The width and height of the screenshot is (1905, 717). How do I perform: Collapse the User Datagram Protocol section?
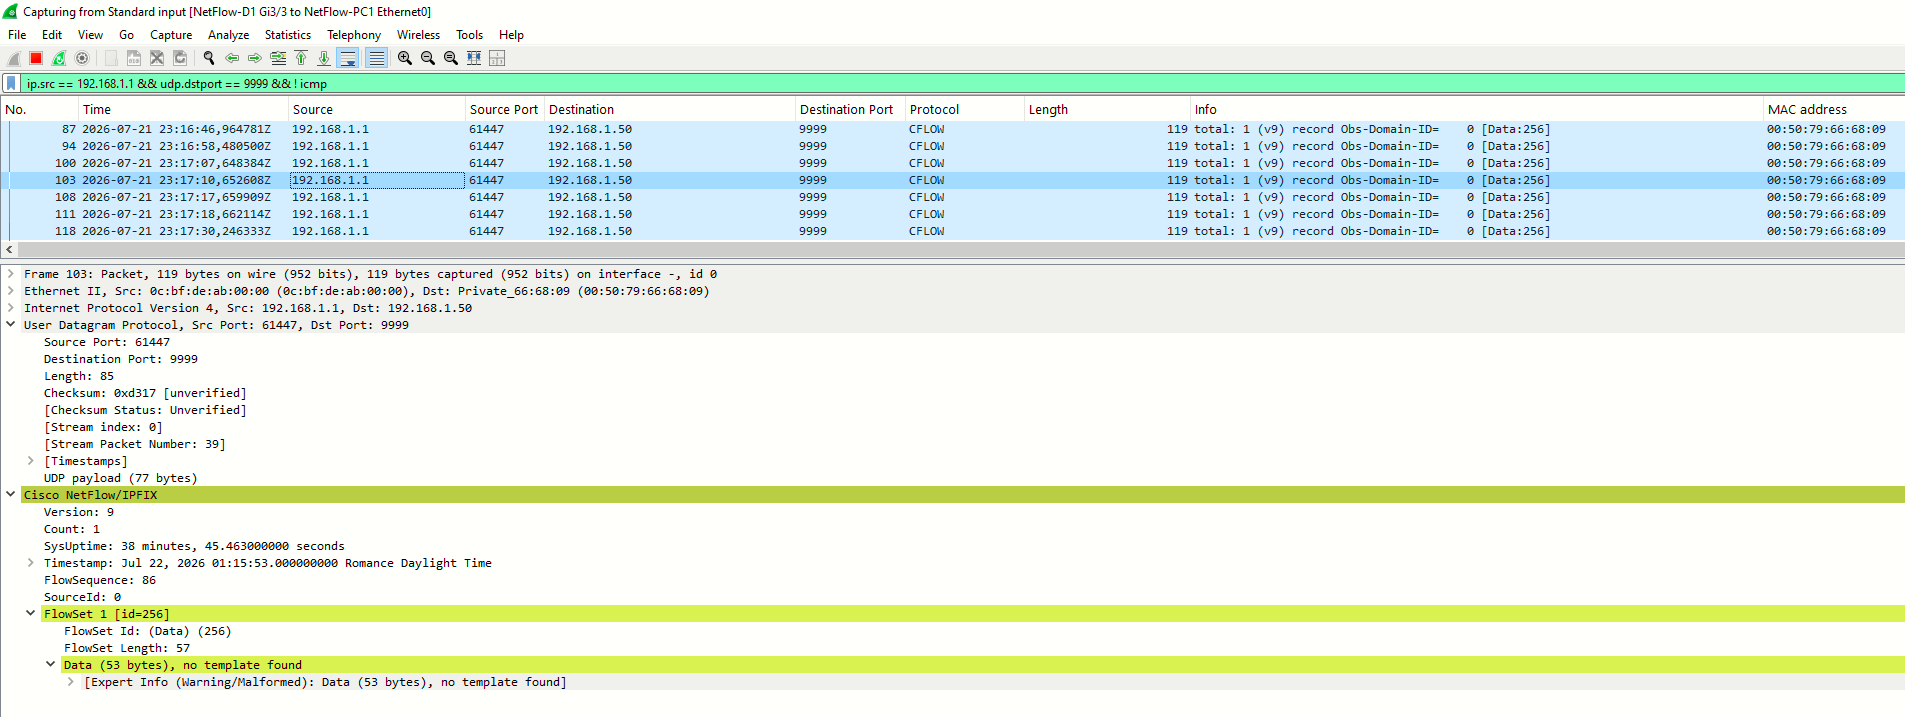(x=11, y=325)
